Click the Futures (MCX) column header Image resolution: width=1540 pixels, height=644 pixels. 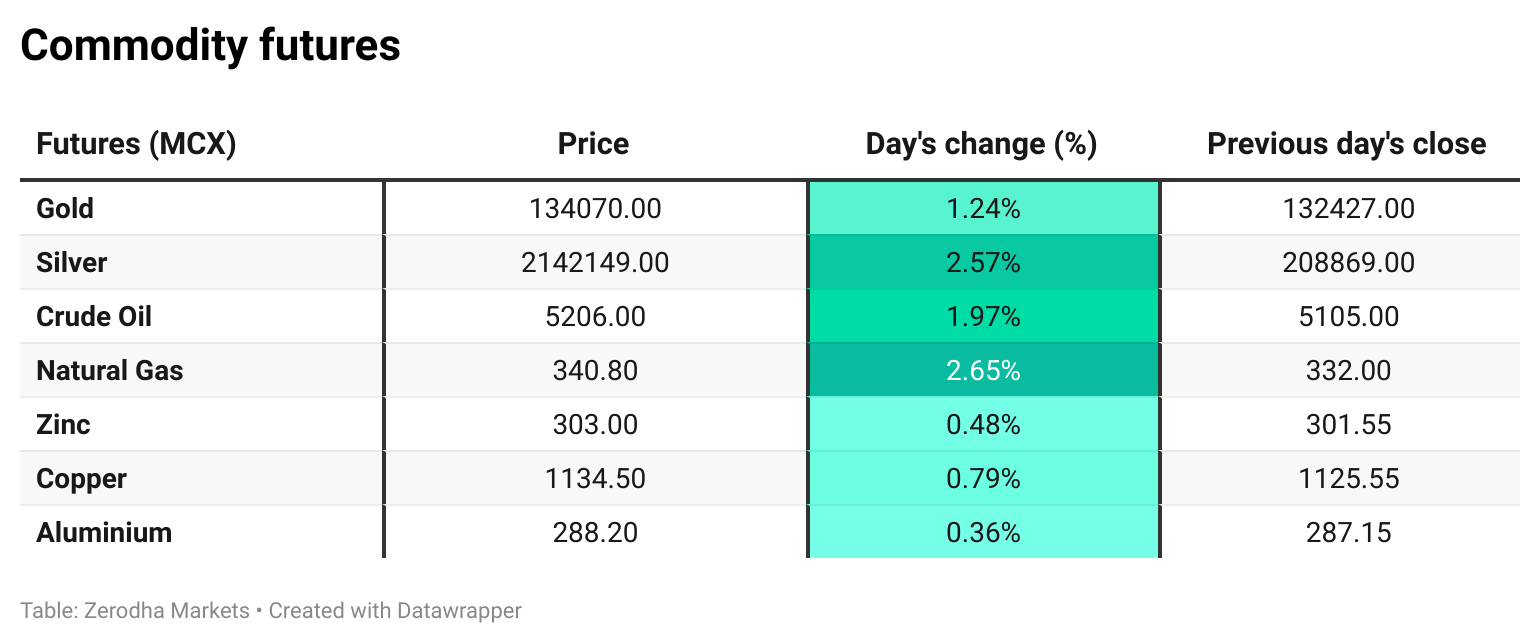136,144
